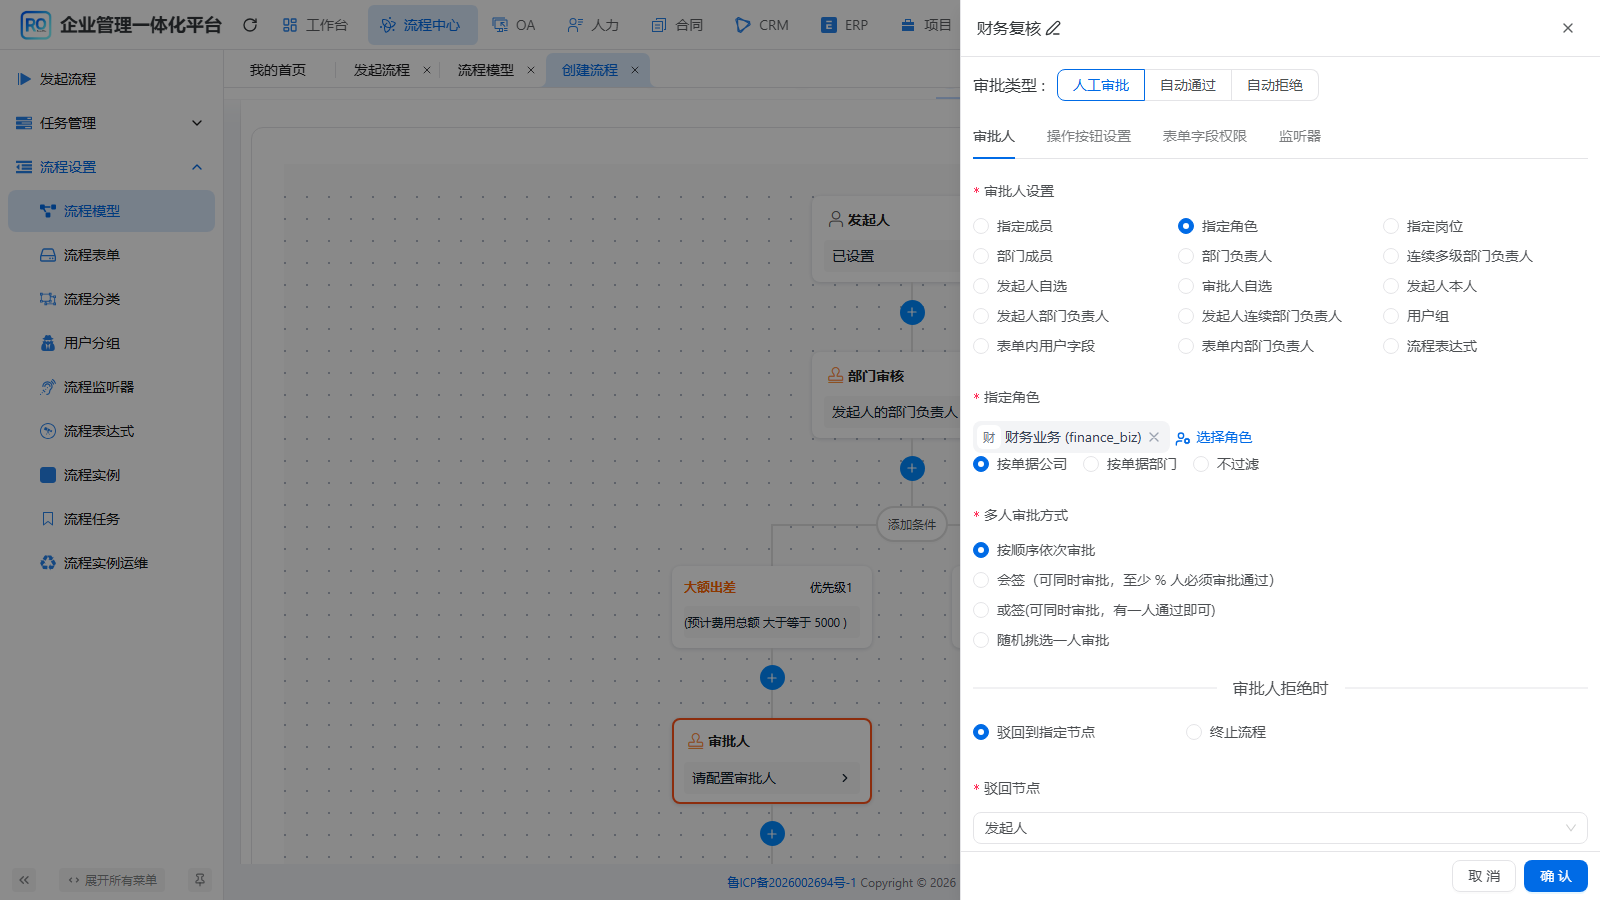Screen dimensions: 1600x900
Task: Click the 发起流程 play icon in sidebar
Action: tap(24, 79)
